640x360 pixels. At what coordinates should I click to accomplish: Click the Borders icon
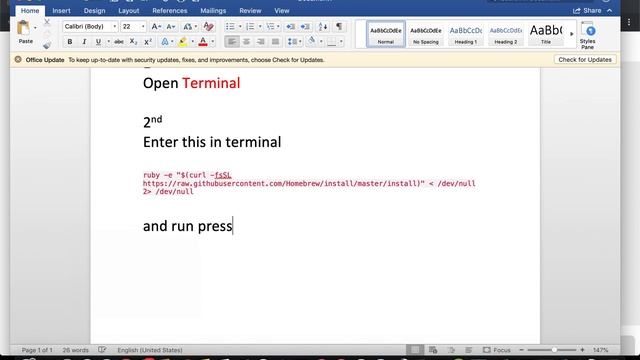[331, 42]
